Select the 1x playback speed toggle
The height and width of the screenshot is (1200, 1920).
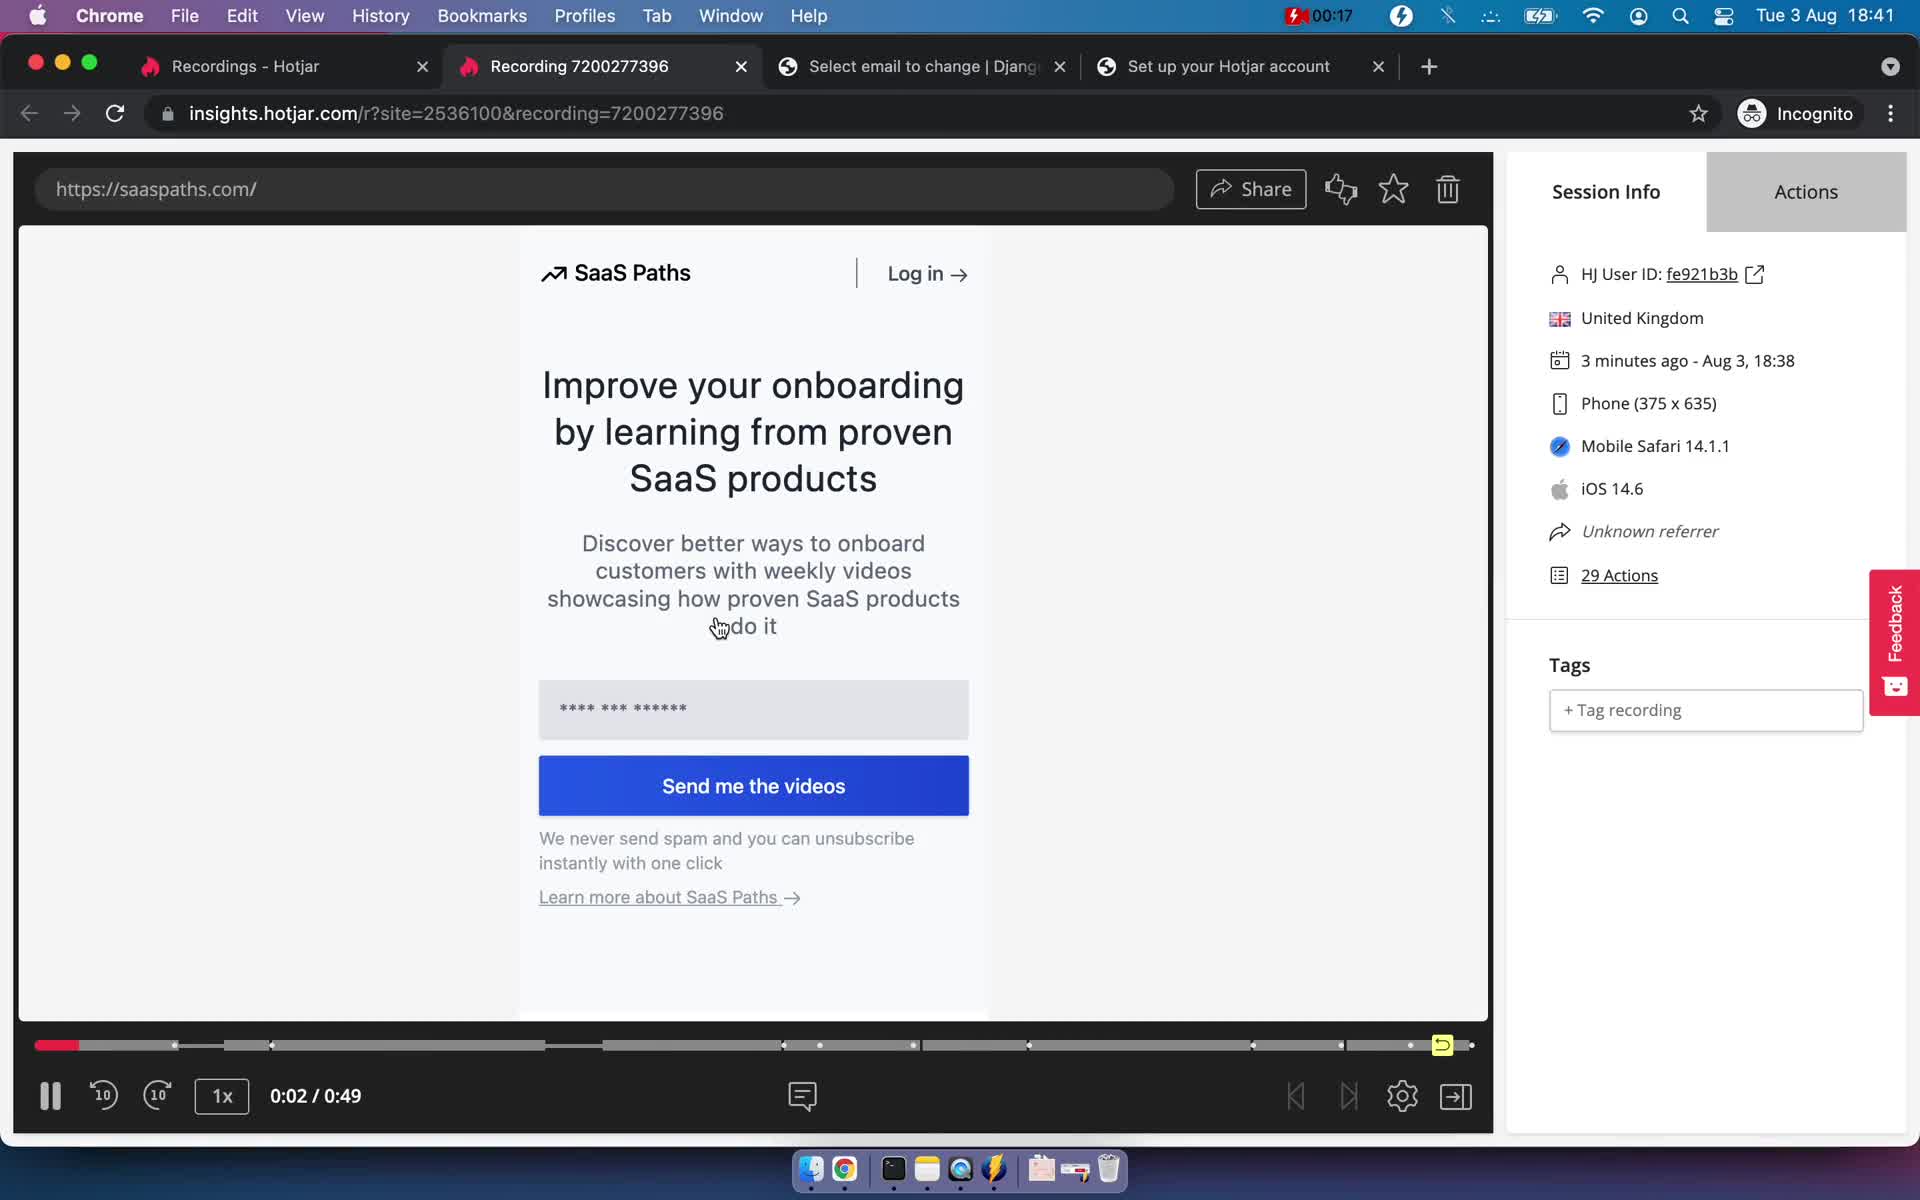coord(223,1095)
